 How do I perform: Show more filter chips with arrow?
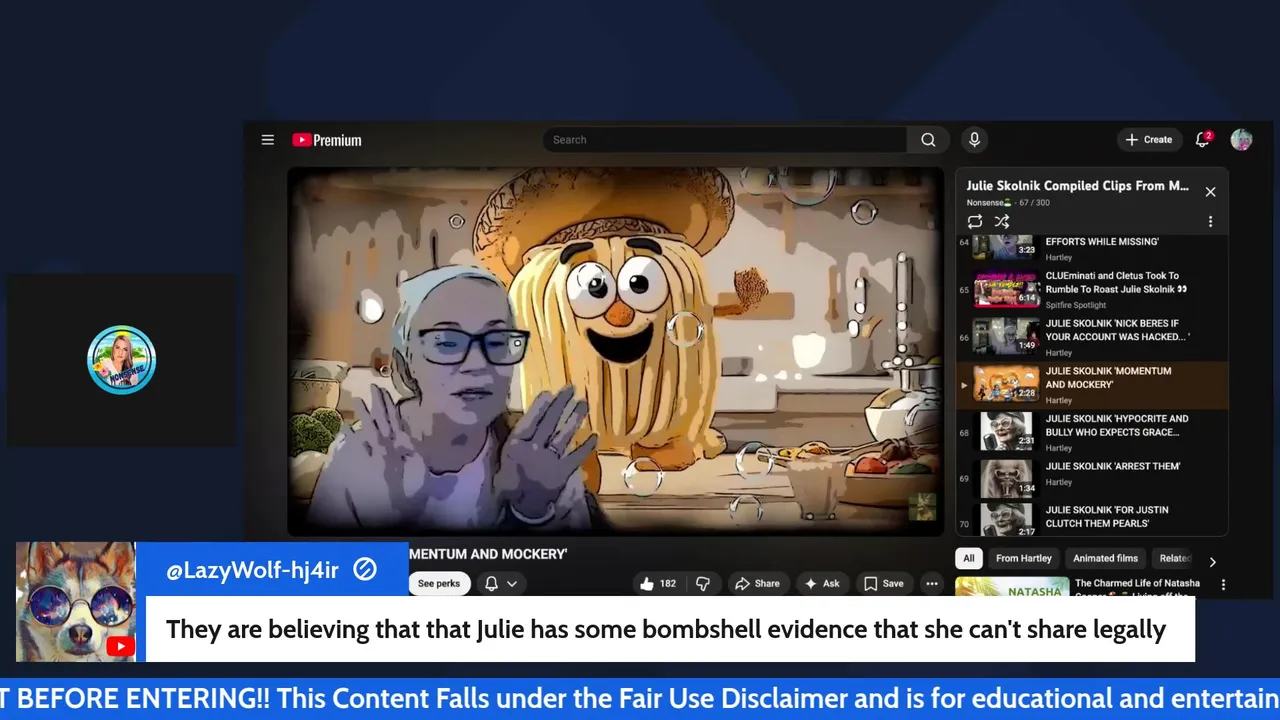click(x=1212, y=561)
